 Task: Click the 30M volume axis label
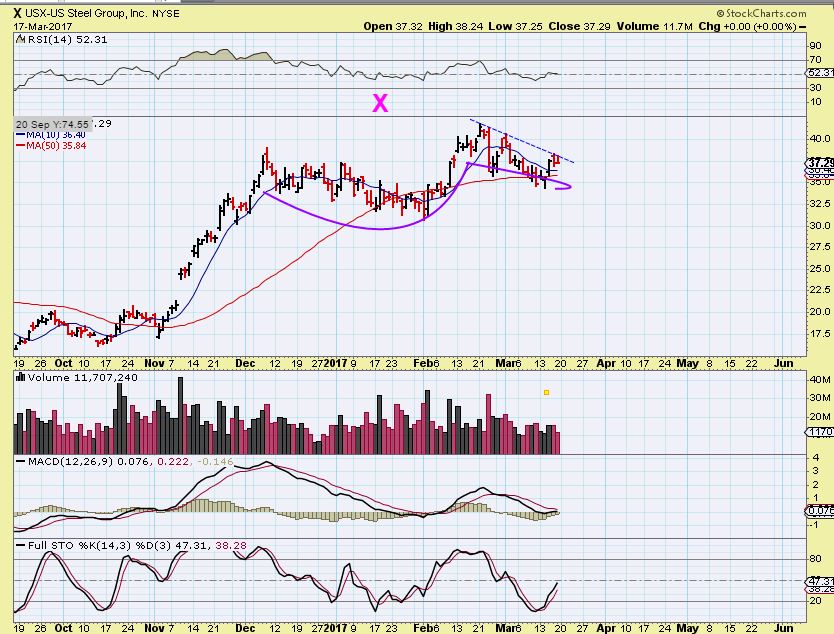pos(820,398)
